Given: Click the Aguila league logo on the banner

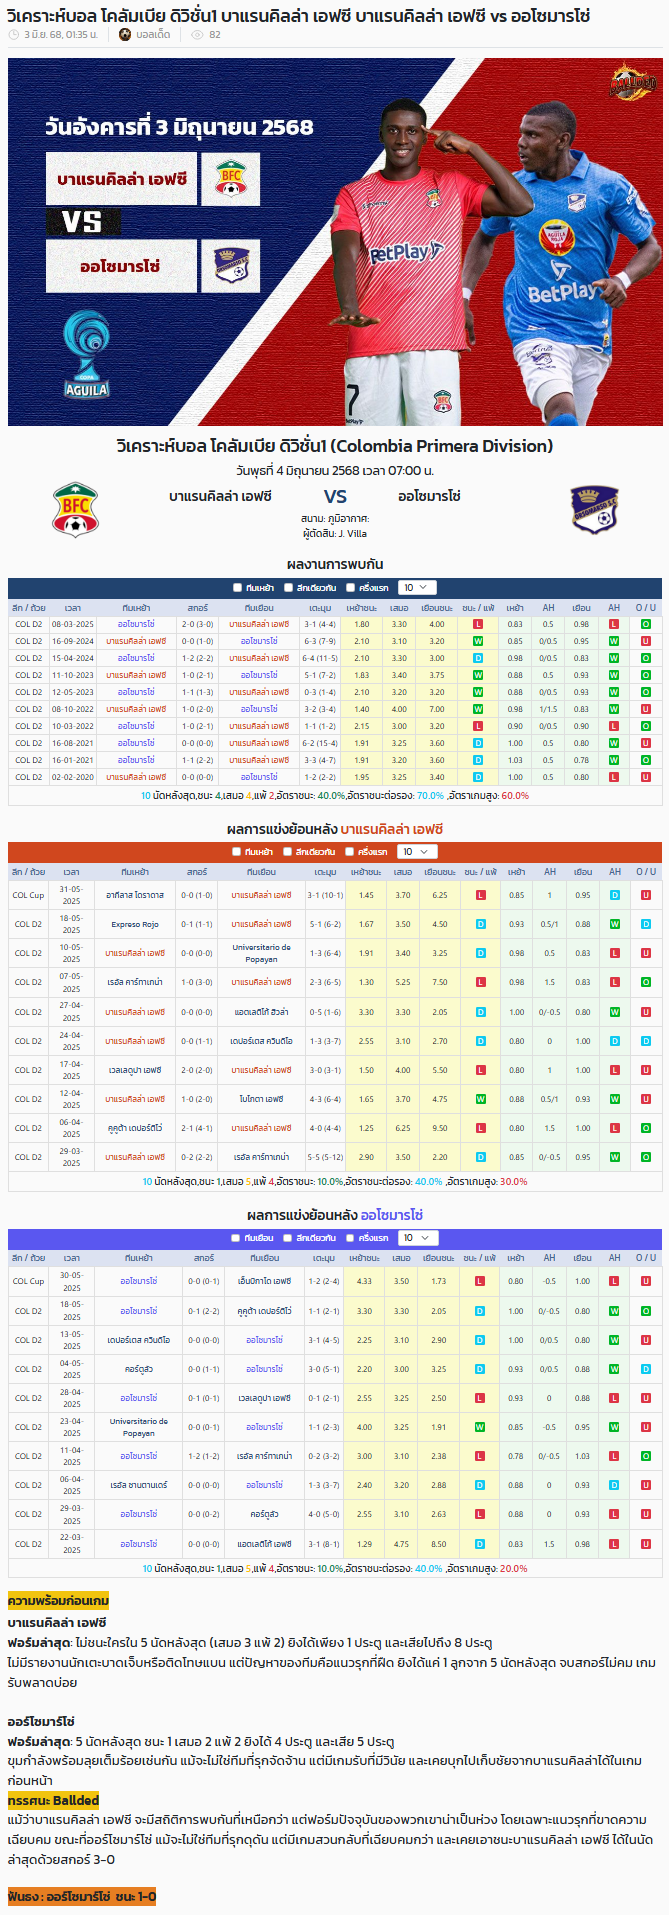Looking at the screenshot, I should click(x=86, y=356).
